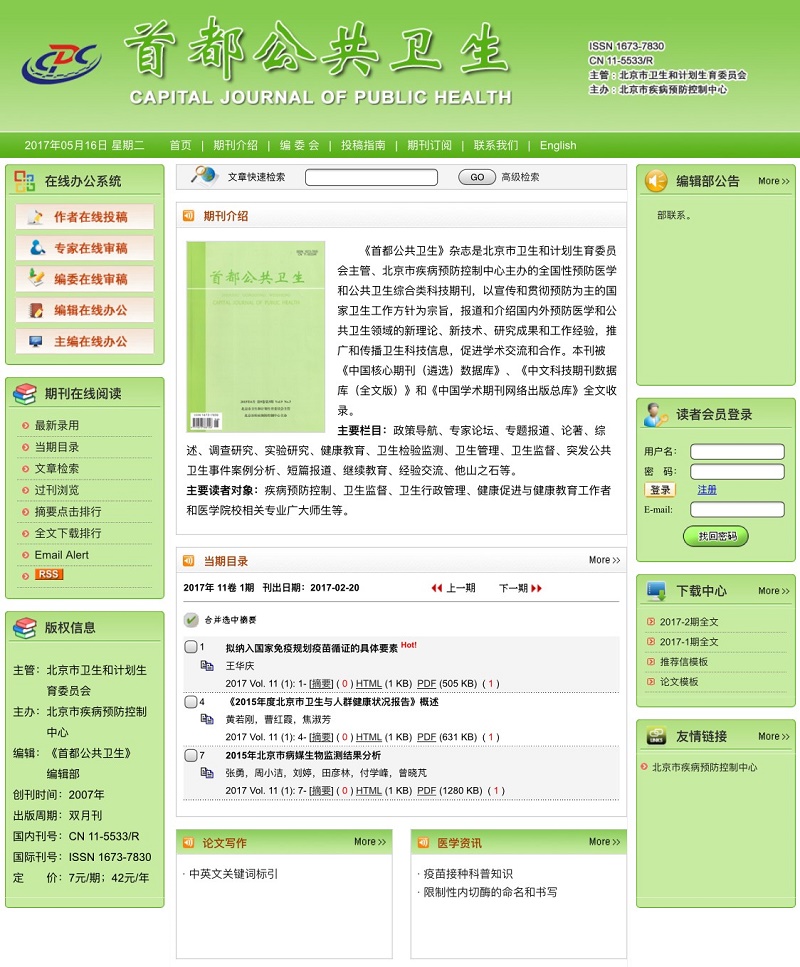The image size is (800, 967).
Task: Click the magnifier quick search icon
Action: pyautogui.click(x=204, y=176)
